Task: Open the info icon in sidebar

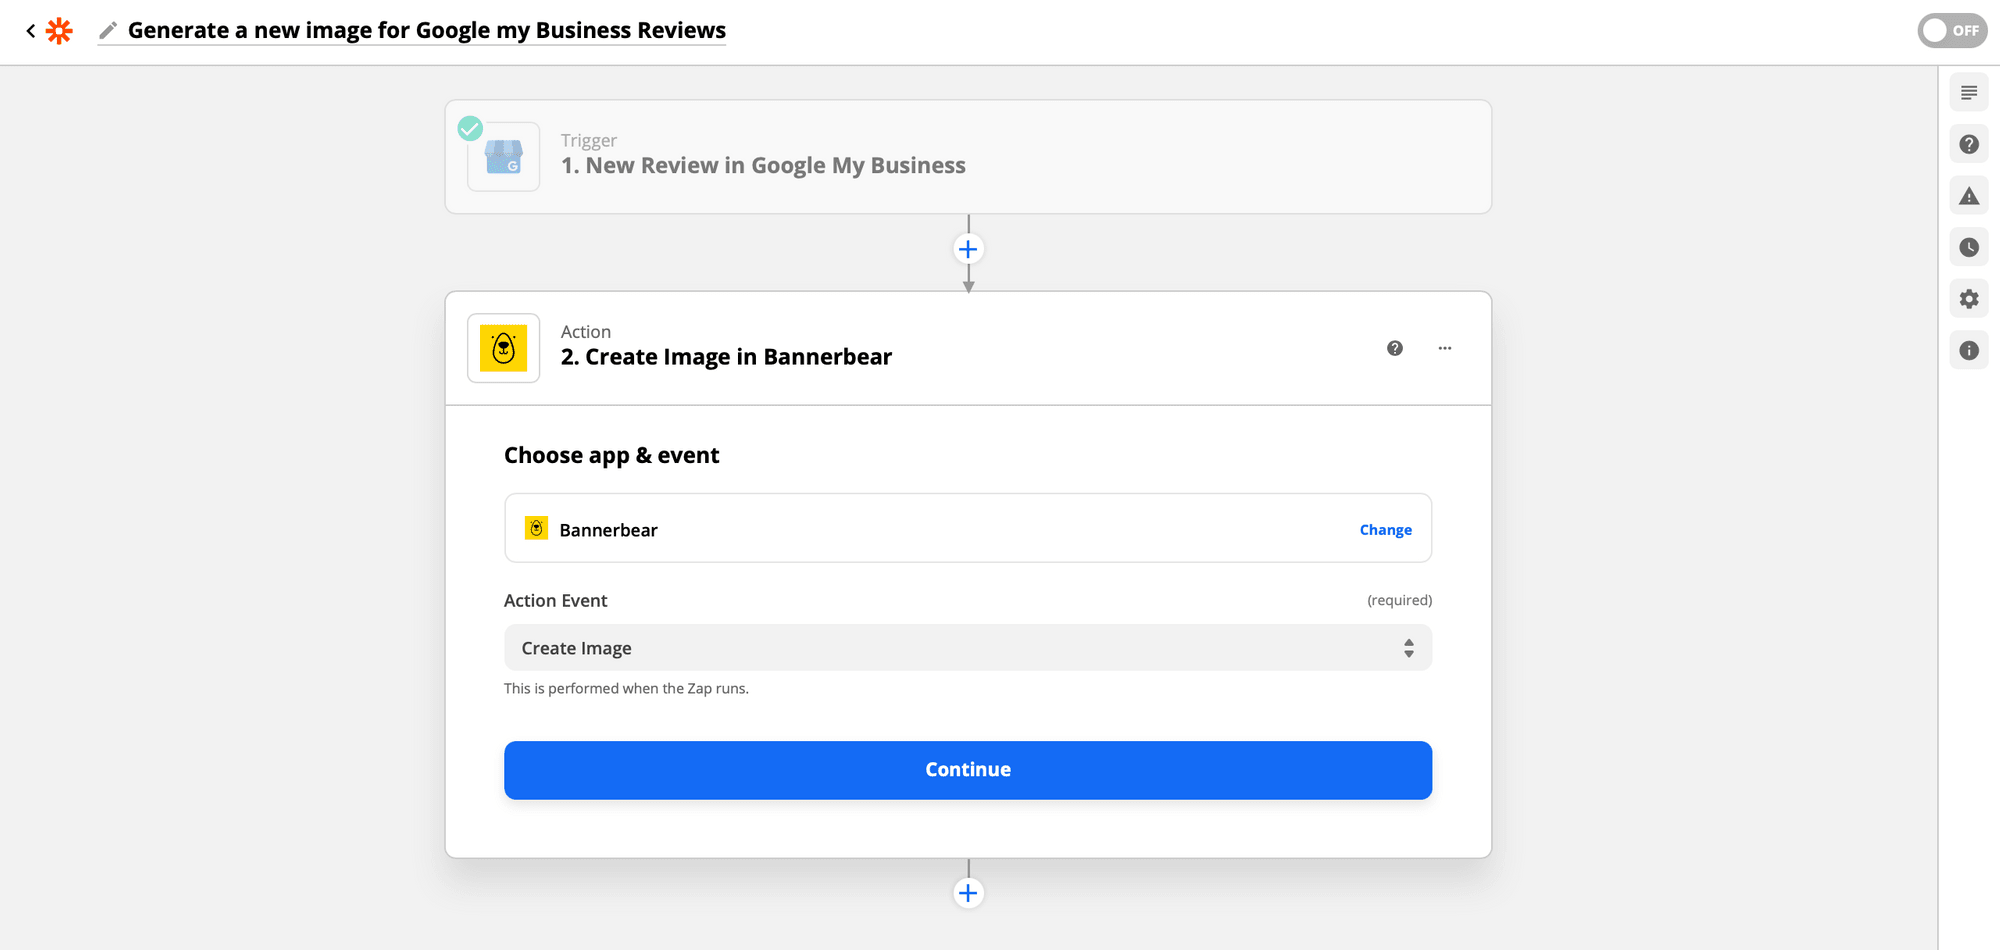Action: pos(1968,350)
